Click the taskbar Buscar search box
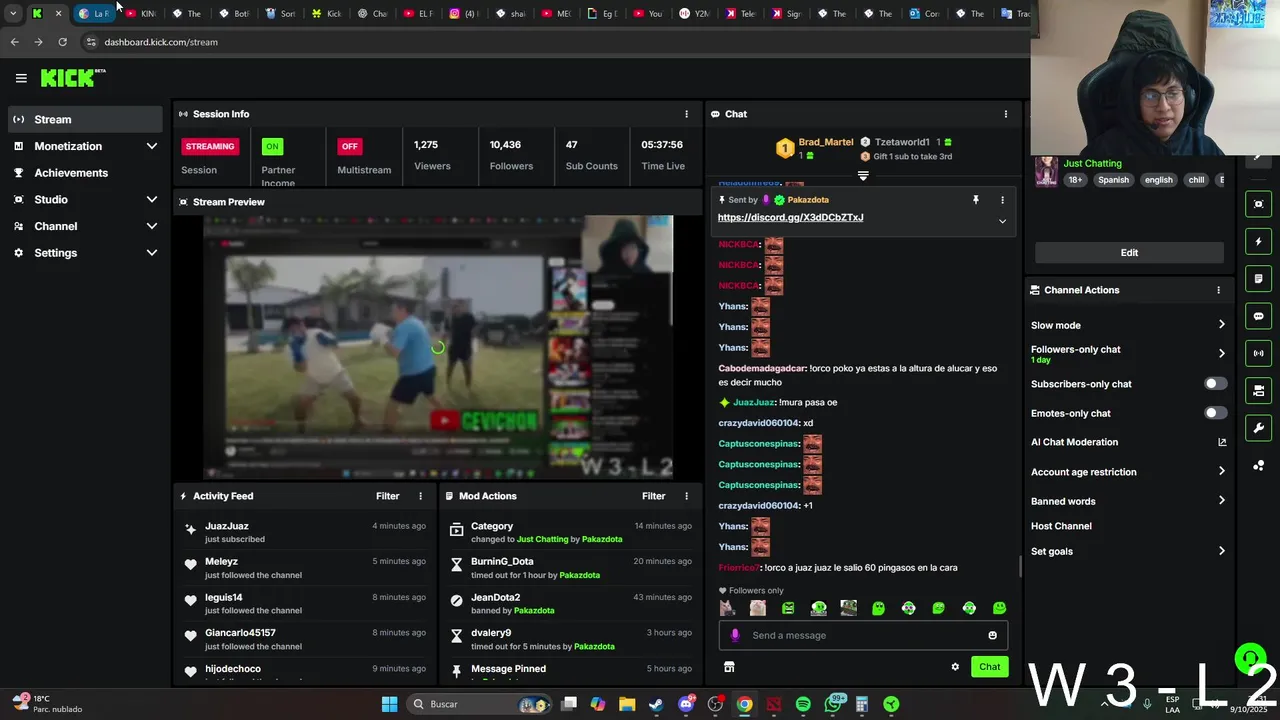The width and height of the screenshot is (1280, 720). point(480,704)
